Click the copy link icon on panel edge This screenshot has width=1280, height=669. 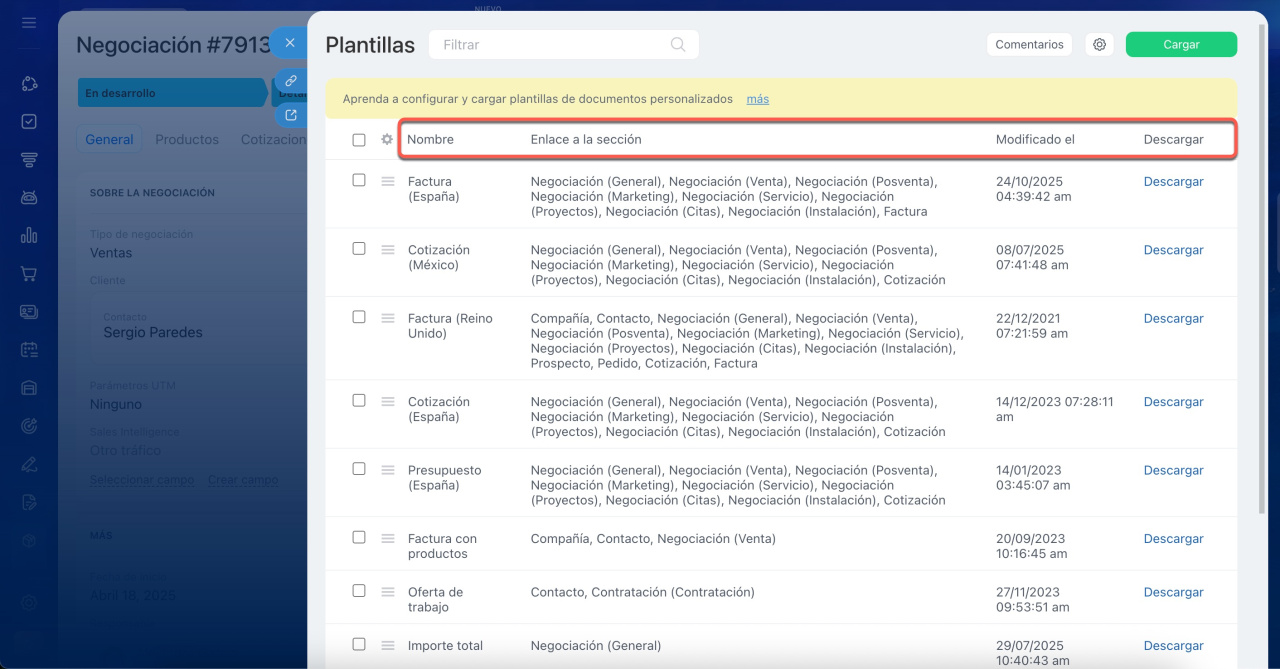pyautogui.click(x=290, y=80)
